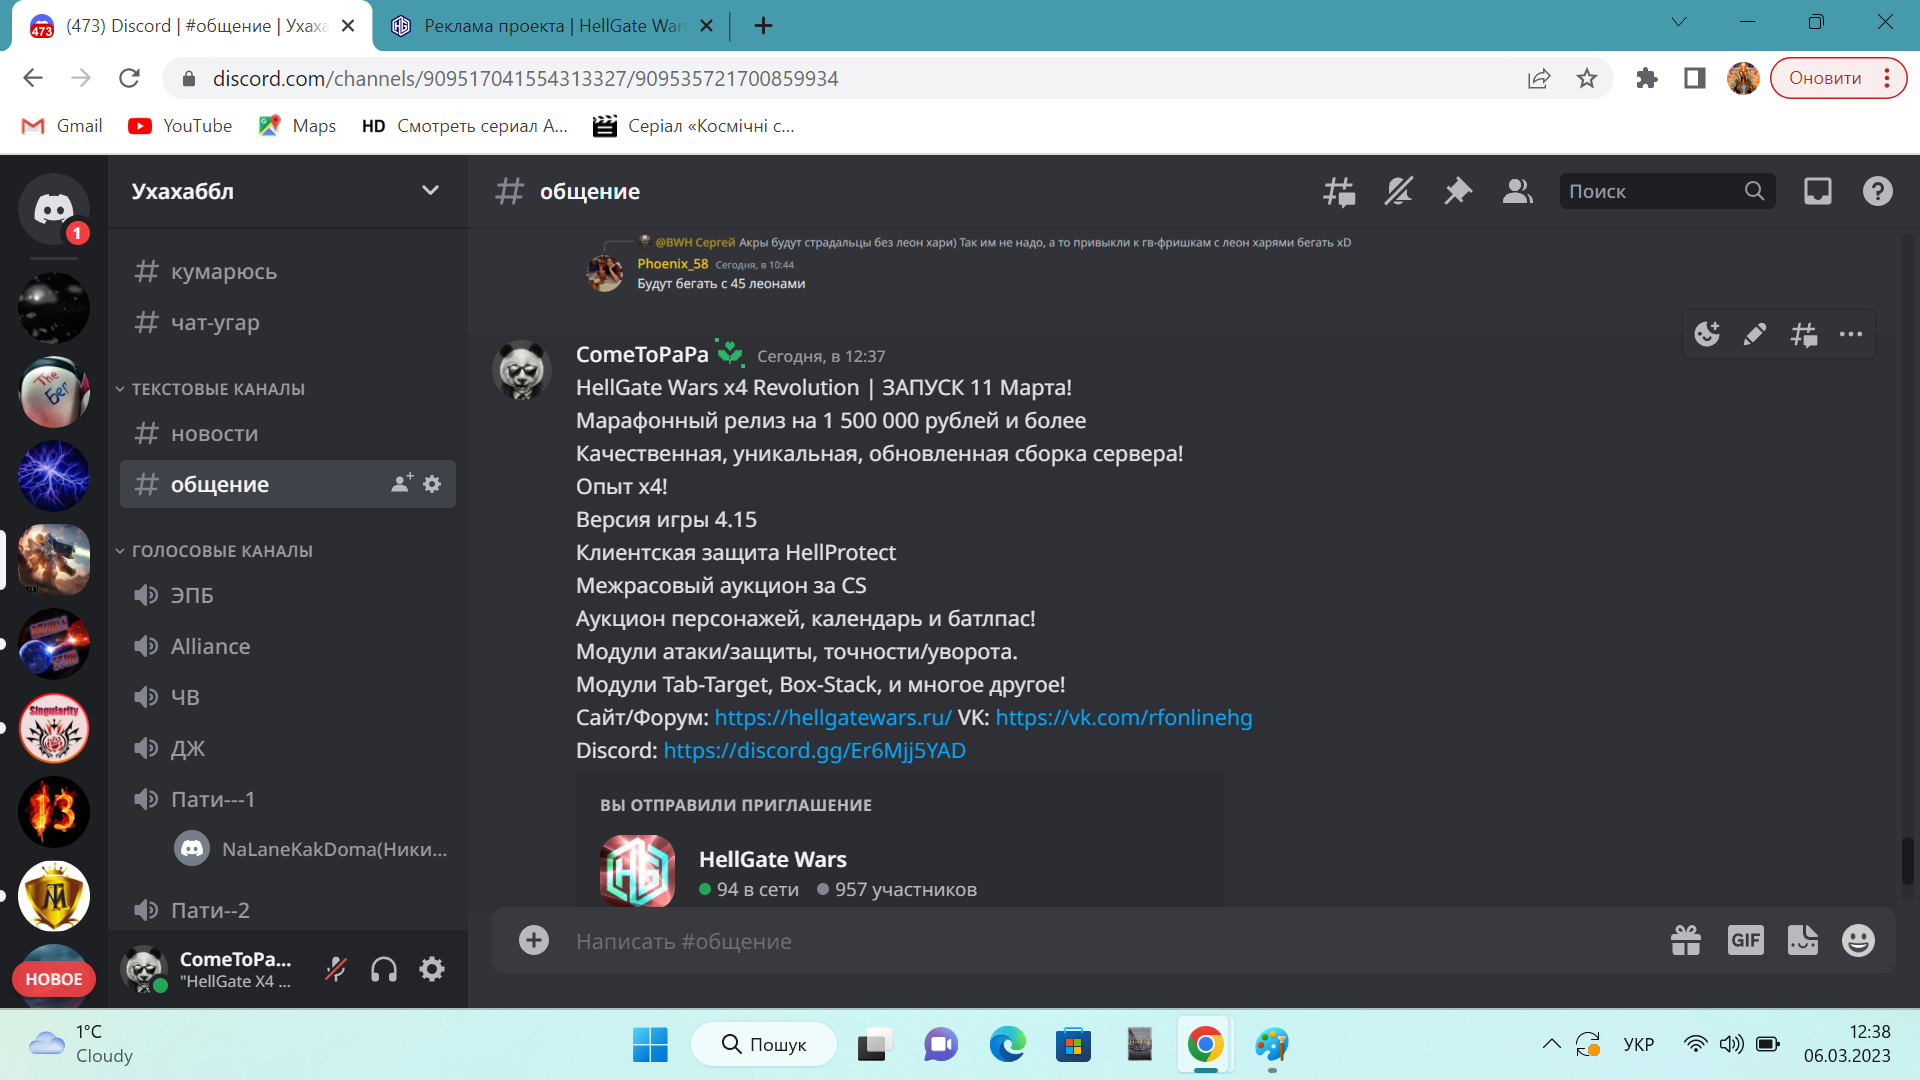Join the ЧВ voice channel
Screen dimensions: 1920x1080
288,697
